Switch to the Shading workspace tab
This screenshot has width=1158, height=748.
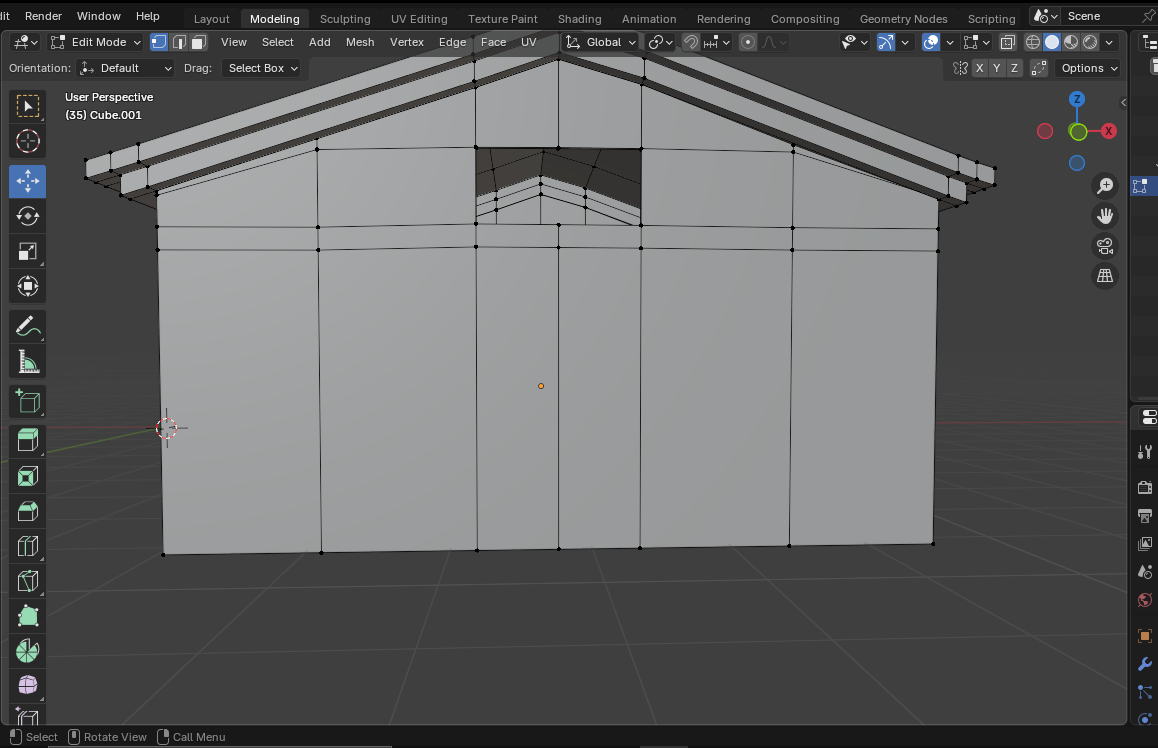coord(579,18)
